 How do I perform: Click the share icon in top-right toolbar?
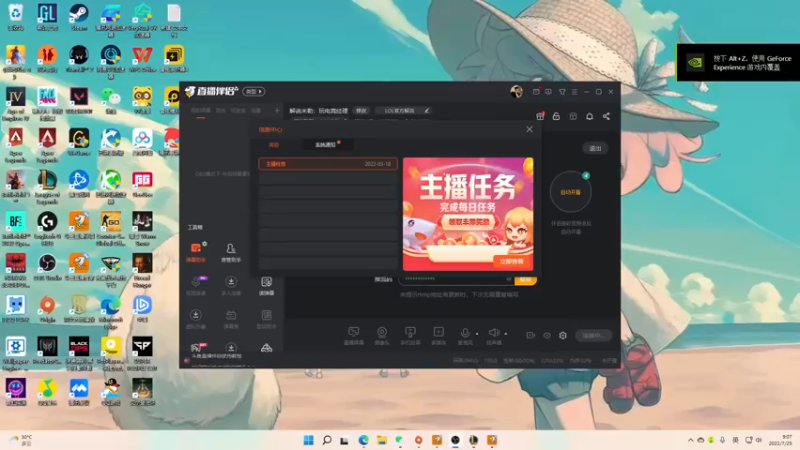pyautogui.click(x=606, y=116)
